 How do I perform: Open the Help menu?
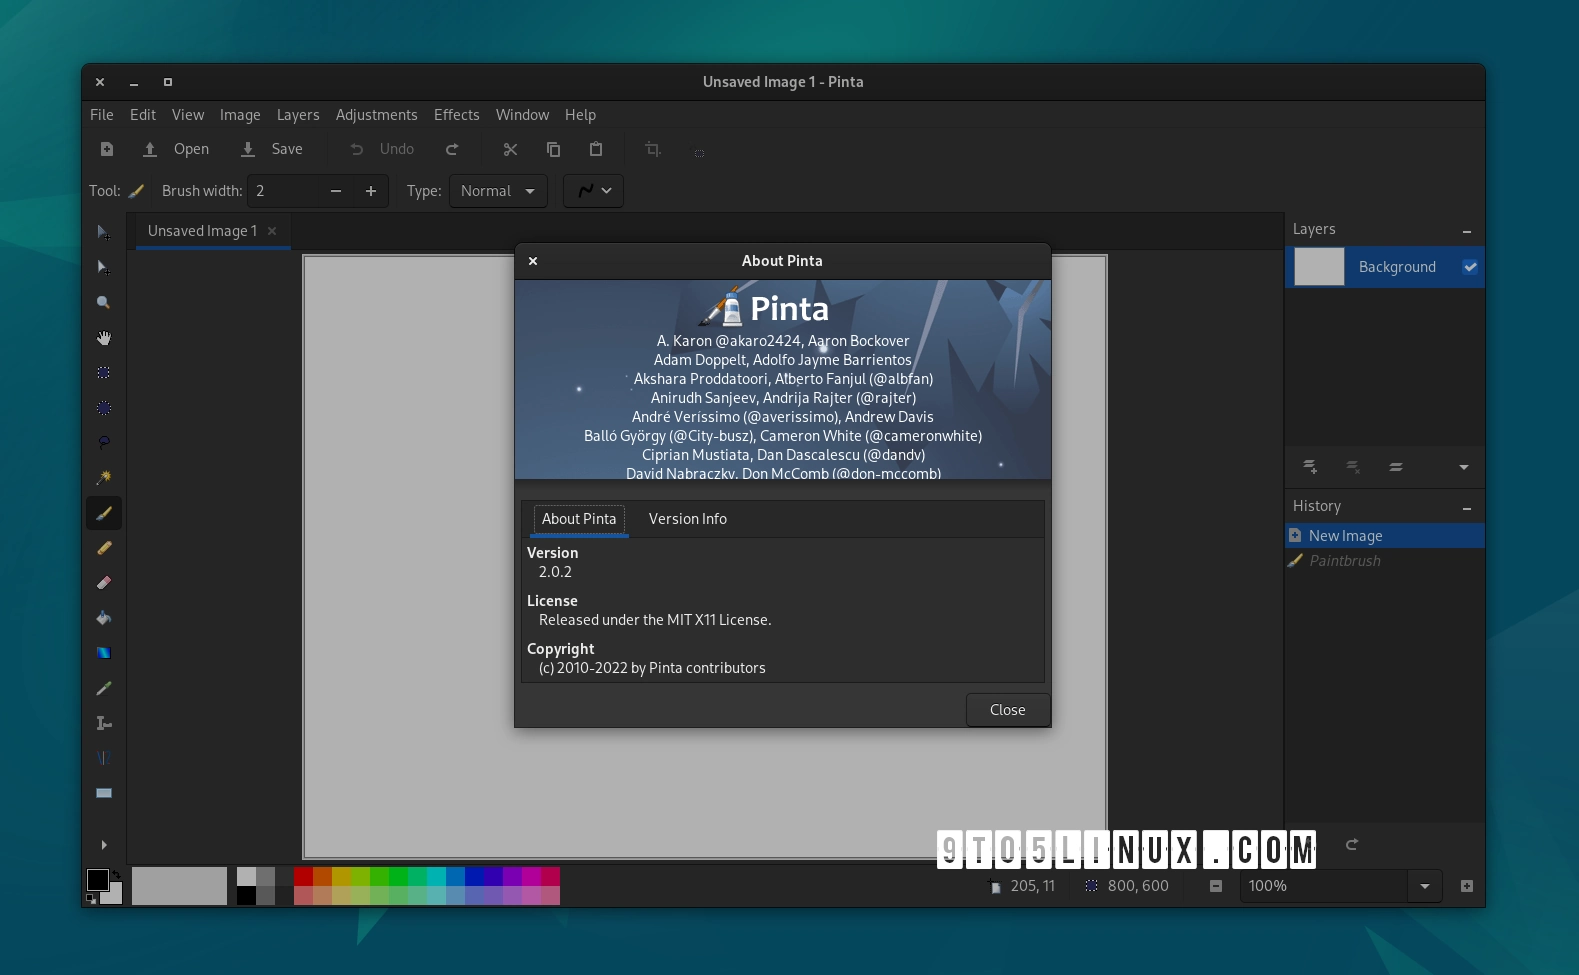(x=580, y=115)
